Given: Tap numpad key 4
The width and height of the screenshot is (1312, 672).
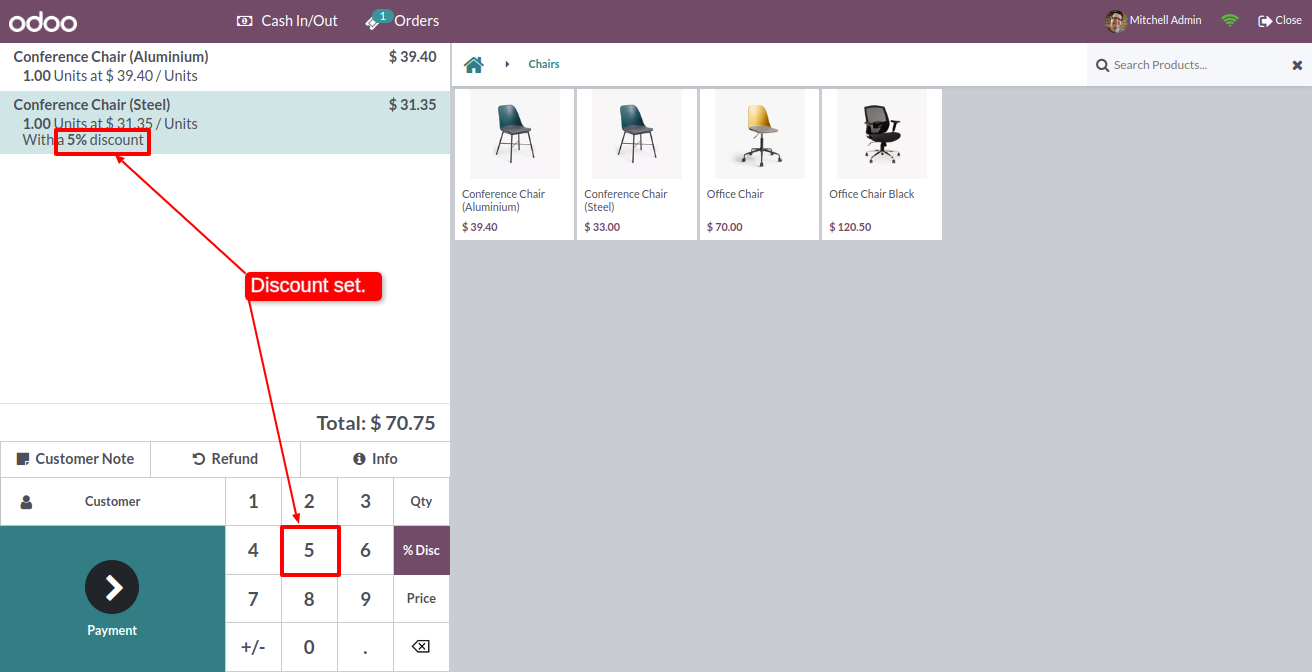Looking at the screenshot, I should coord(253,550).
